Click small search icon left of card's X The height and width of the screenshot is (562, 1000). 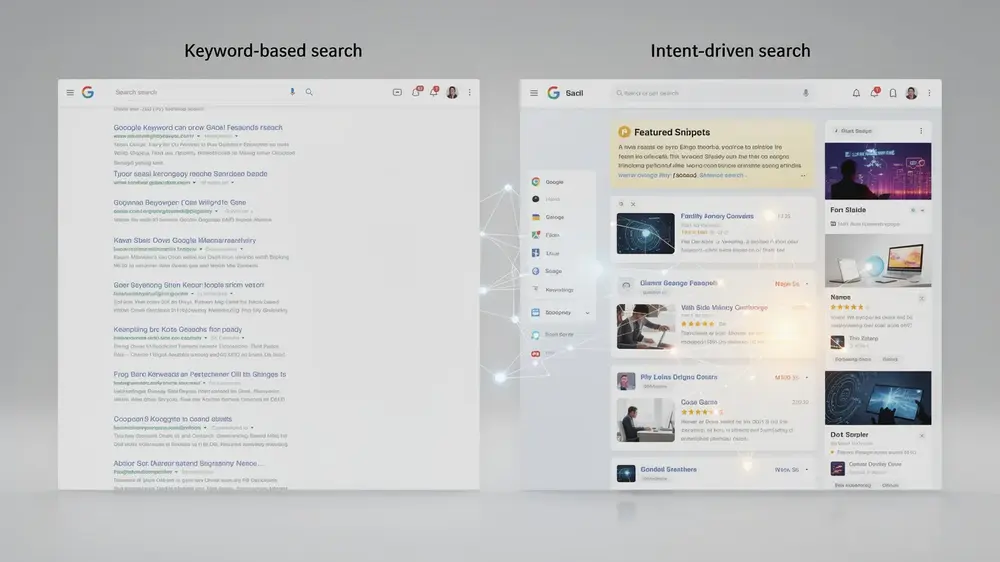click(621, 204)
